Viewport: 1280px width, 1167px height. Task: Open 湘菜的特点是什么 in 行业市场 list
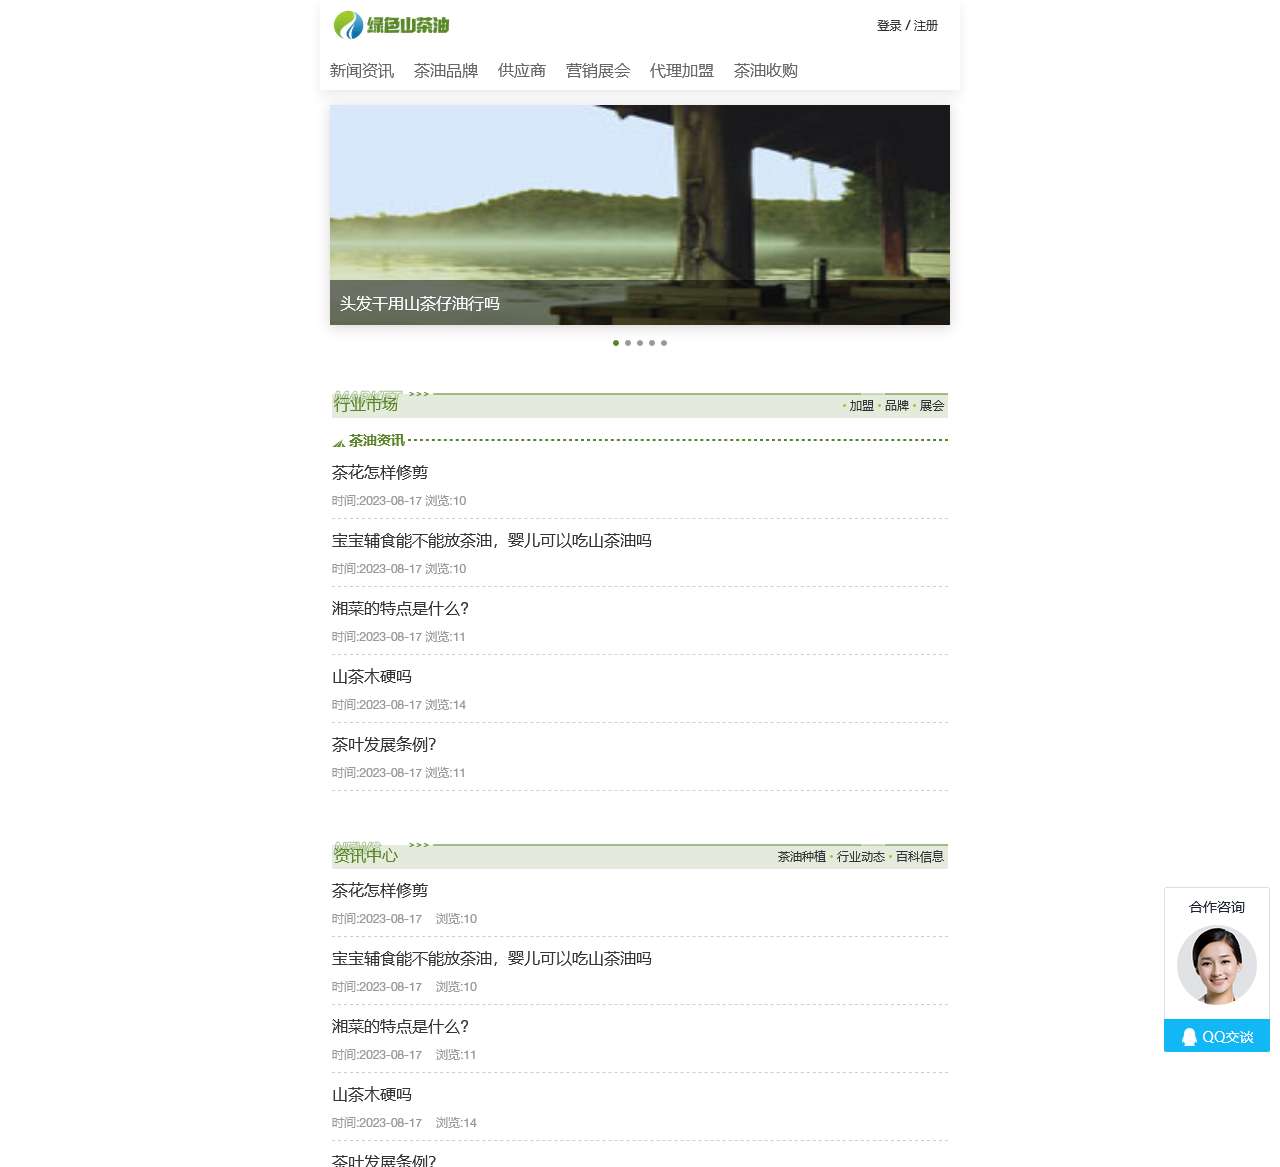[x=400, y=609]
